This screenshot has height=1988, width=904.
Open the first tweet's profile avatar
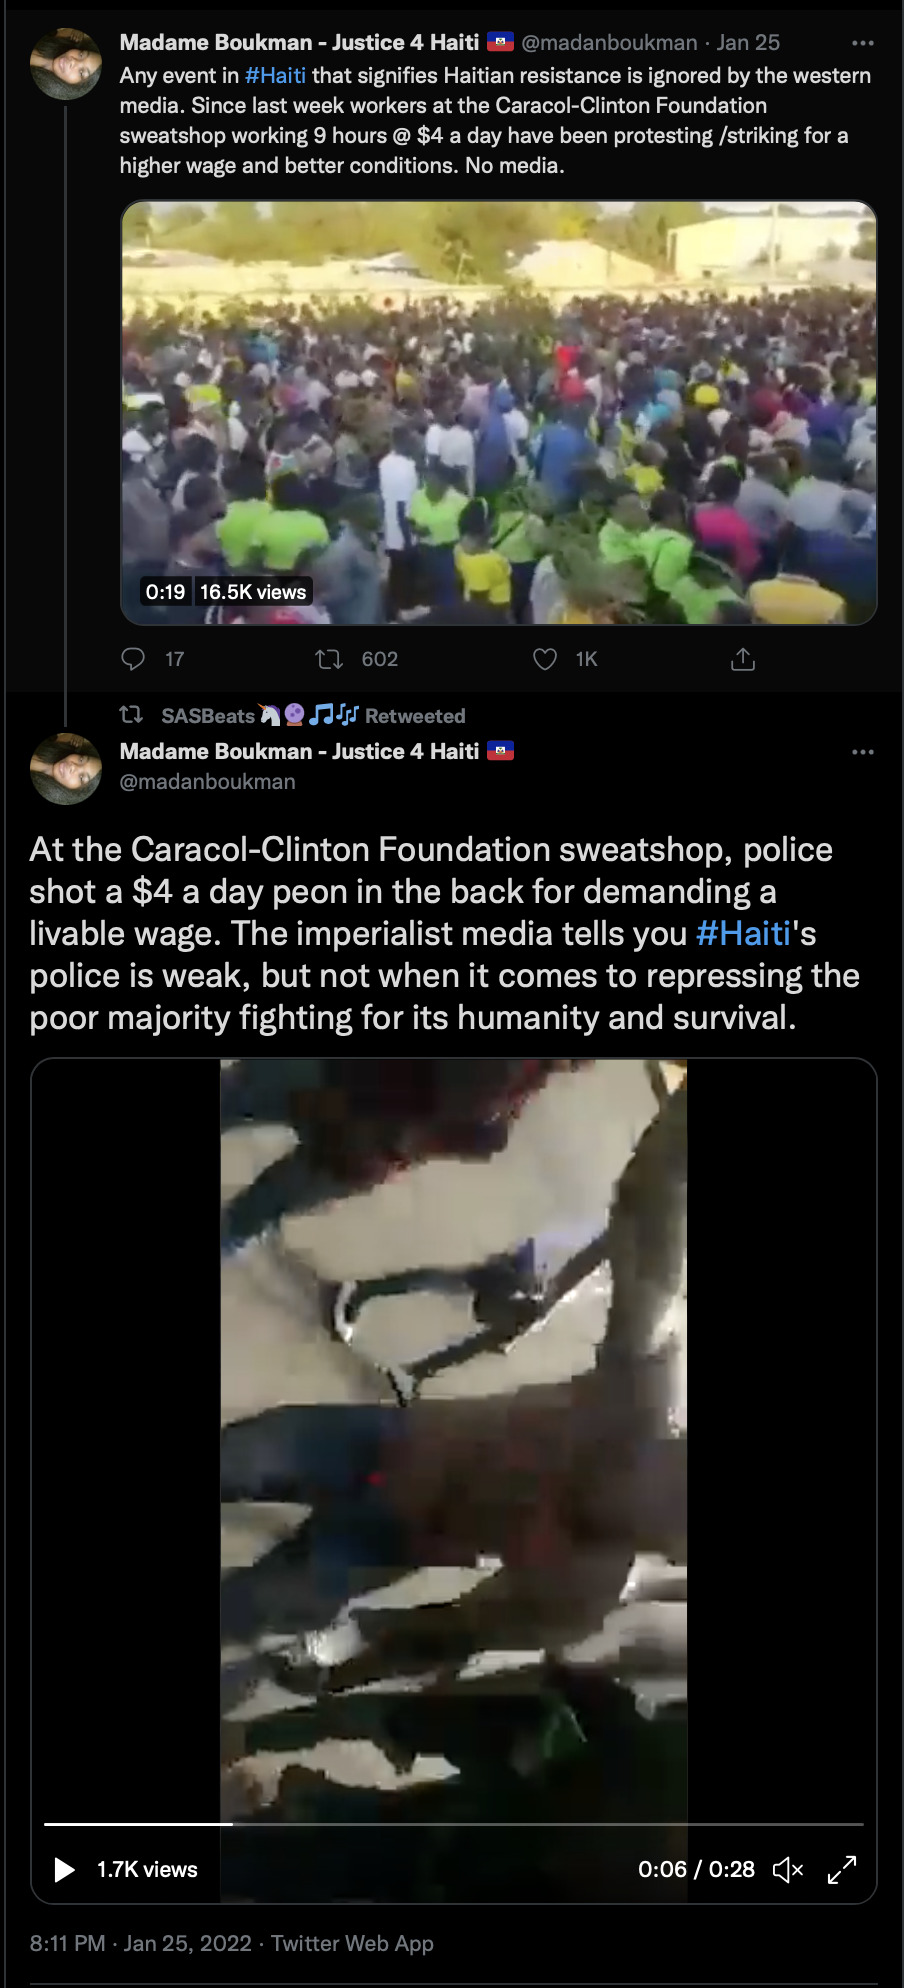pyautogui.click(x=66, y=64)
